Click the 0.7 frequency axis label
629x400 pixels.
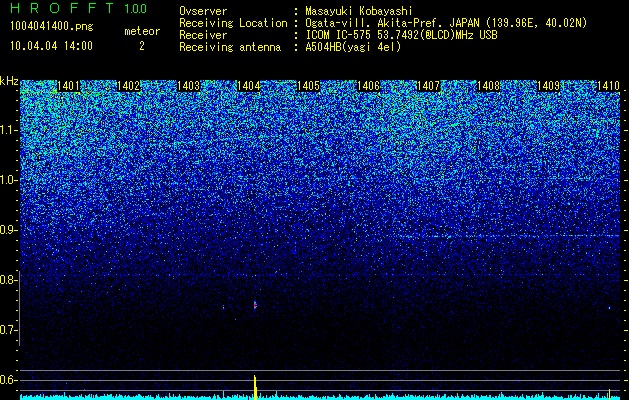pyautogui.click(x=8, y=330)
